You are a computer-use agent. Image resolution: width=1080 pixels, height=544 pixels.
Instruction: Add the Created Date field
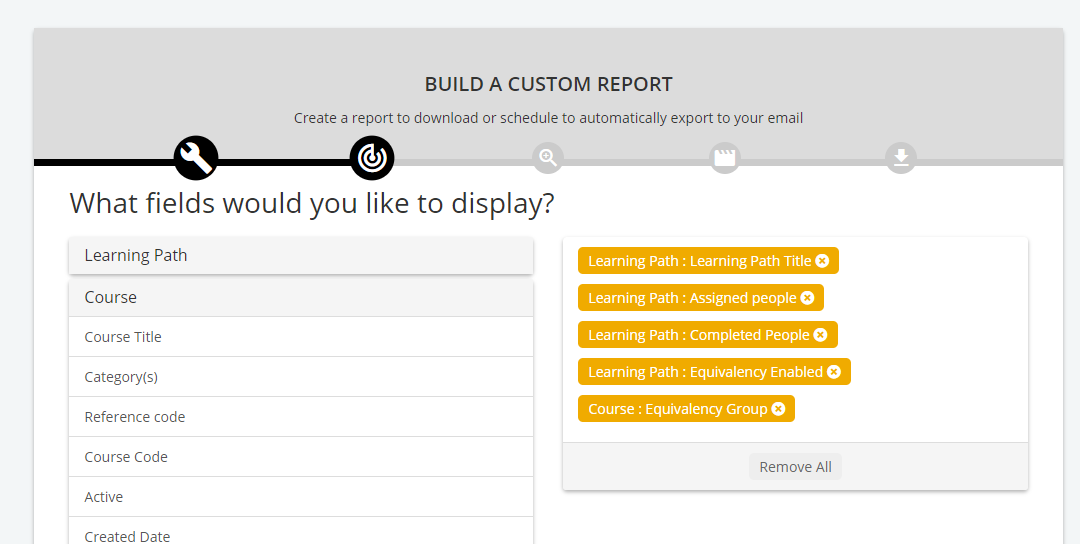coord(301,532)
